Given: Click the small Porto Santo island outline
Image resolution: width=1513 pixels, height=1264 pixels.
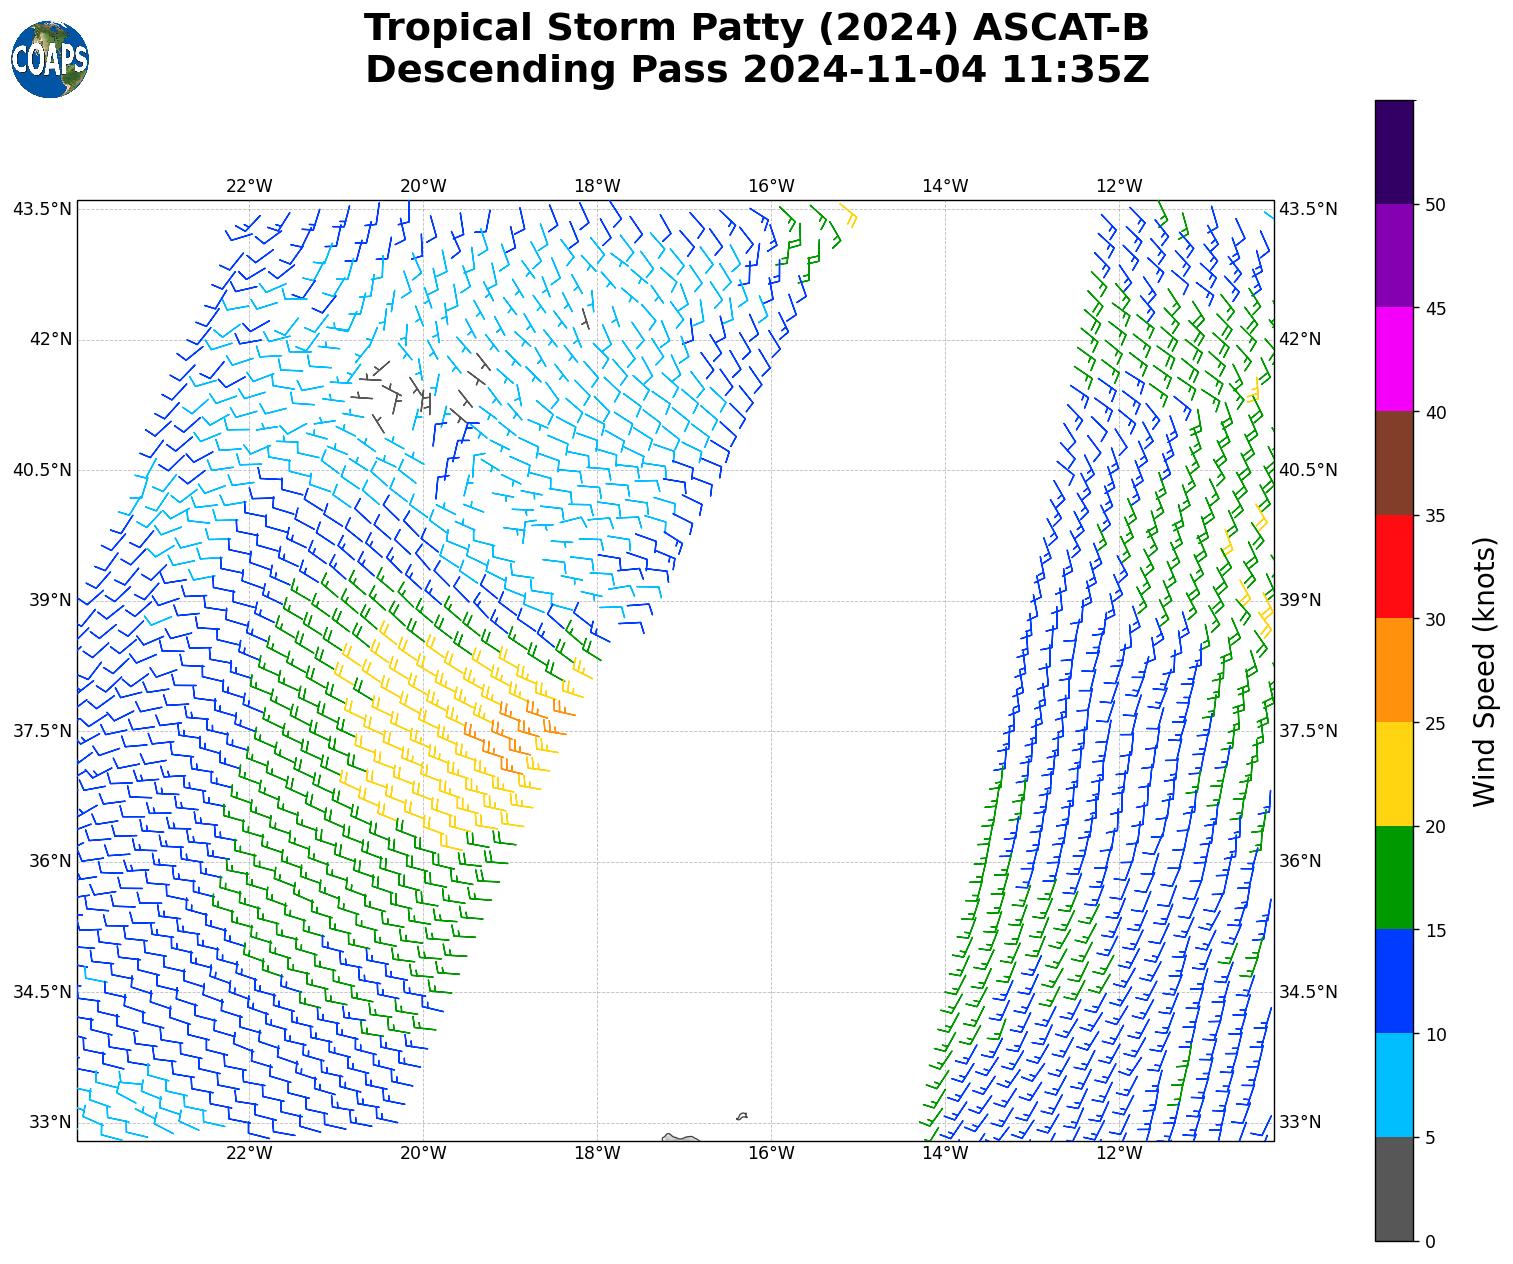Looking at the screenshot, I should (x=742, y=1116).
